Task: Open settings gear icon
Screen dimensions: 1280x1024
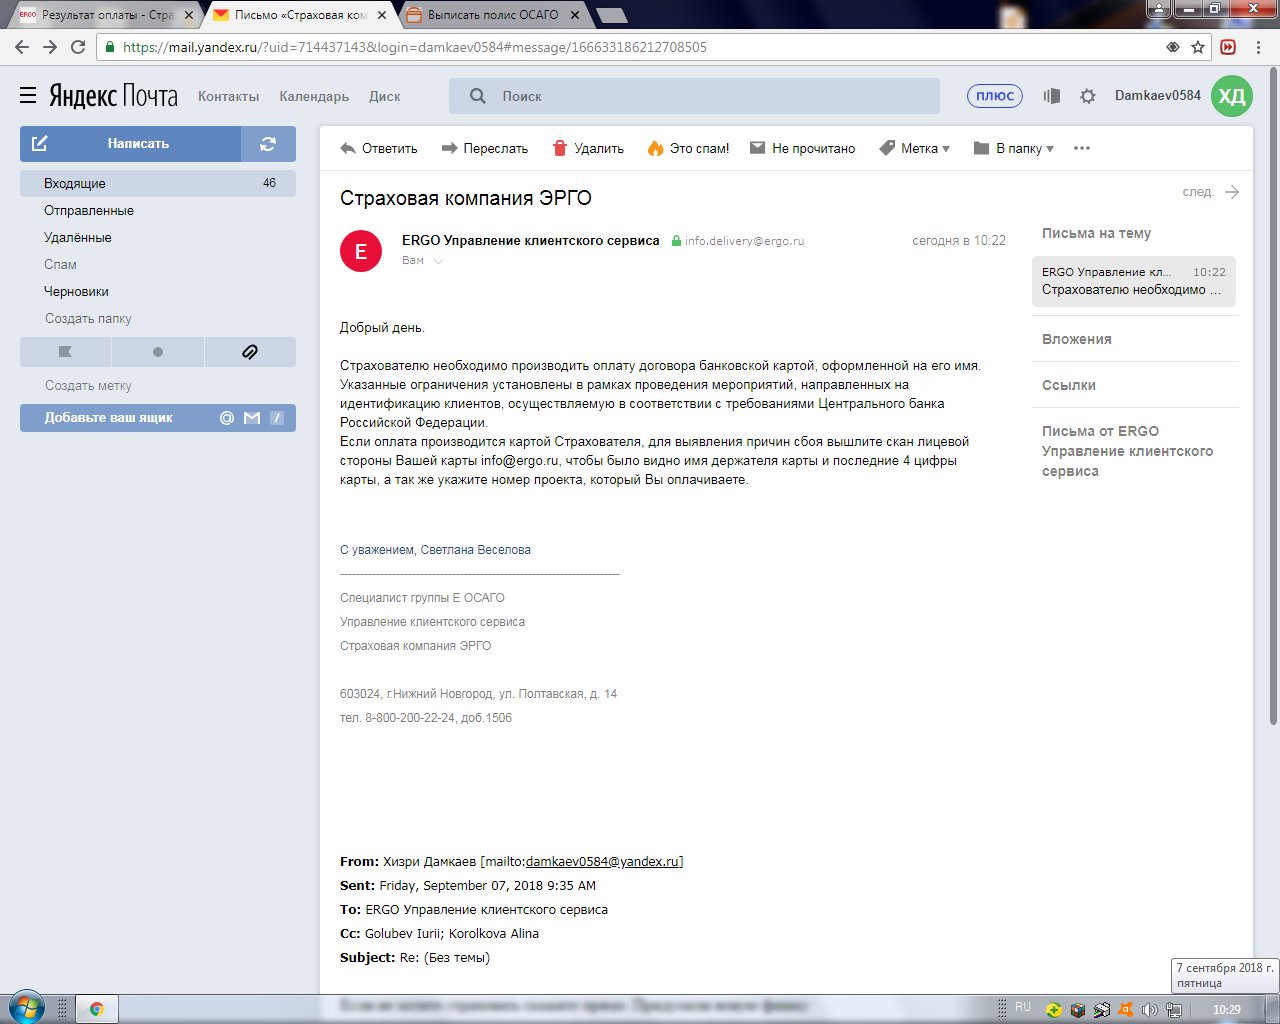Action: tap(1088, 96)
